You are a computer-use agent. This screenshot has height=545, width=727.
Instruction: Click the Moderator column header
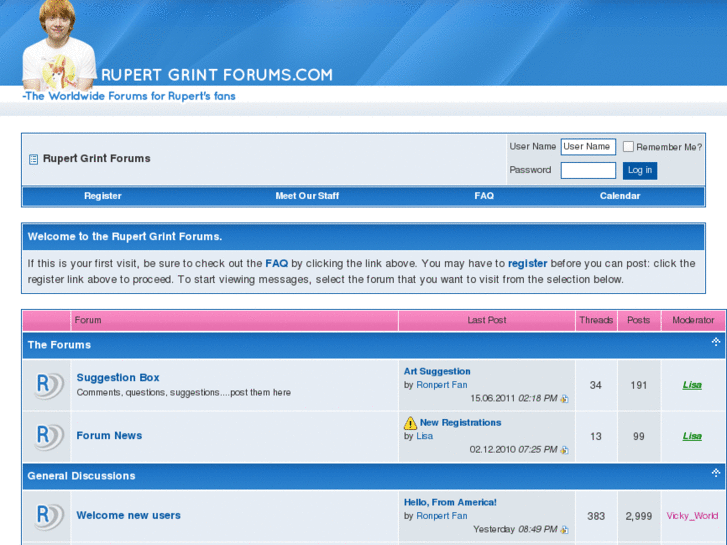693,320
